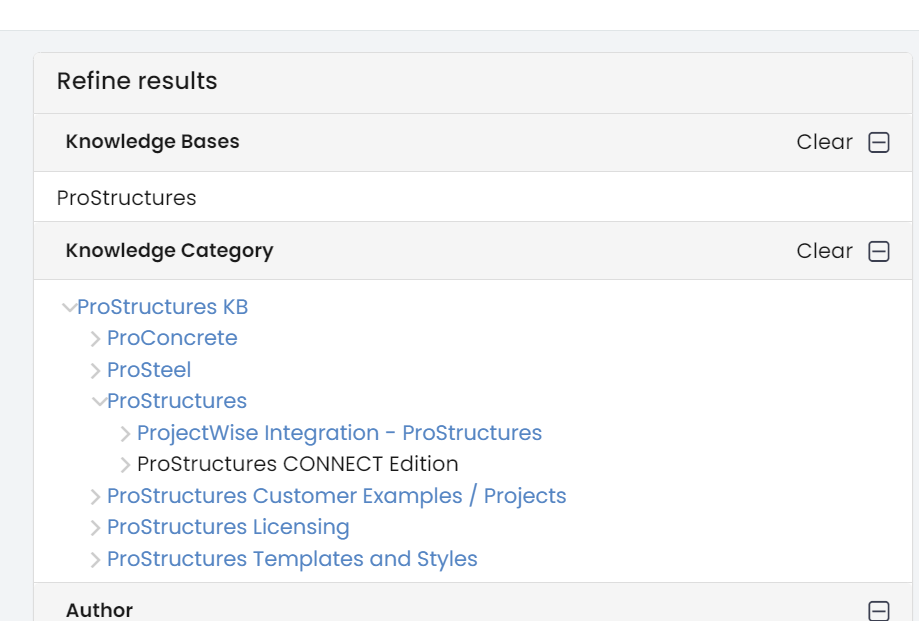Expand the ProSteel chevron
Image resolution: width=919 pixels, height=621 pixels.
click(x=96, y=369)
